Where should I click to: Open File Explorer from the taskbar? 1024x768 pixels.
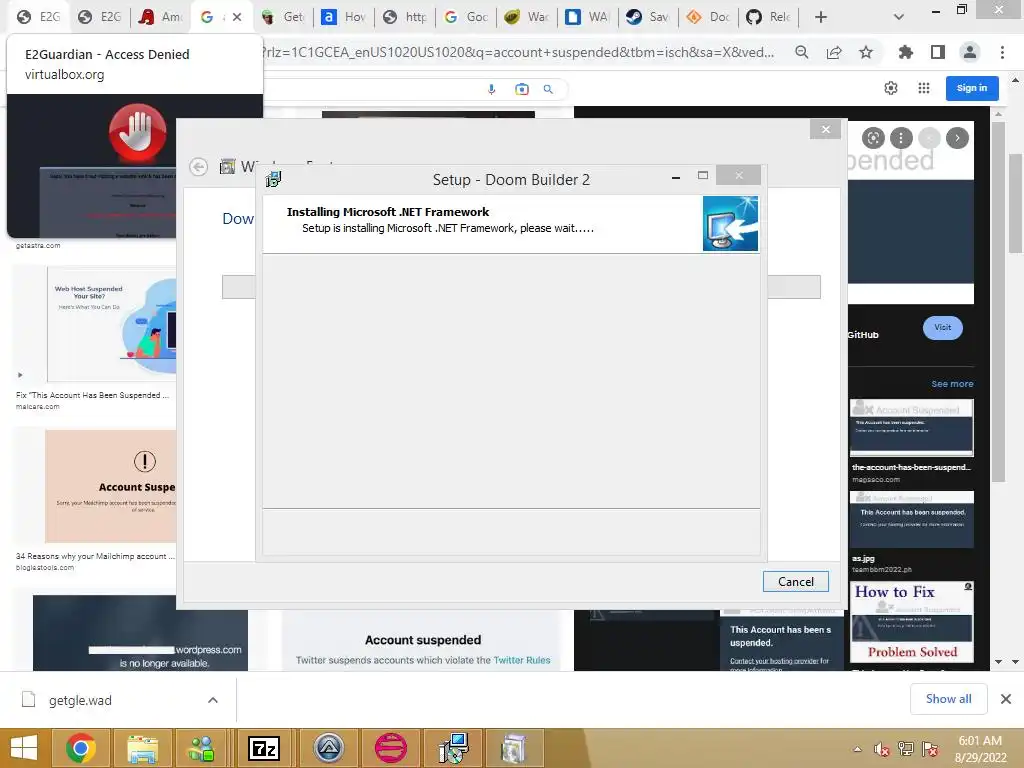(x=142, y=748)
